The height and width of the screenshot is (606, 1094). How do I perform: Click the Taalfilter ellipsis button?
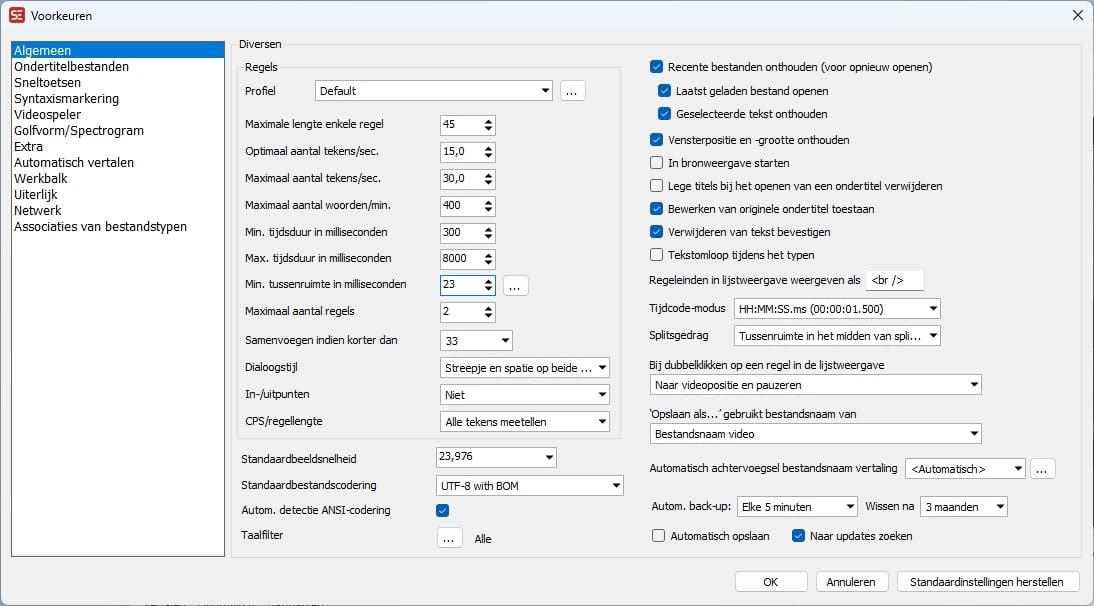click(x=450, y=538)
